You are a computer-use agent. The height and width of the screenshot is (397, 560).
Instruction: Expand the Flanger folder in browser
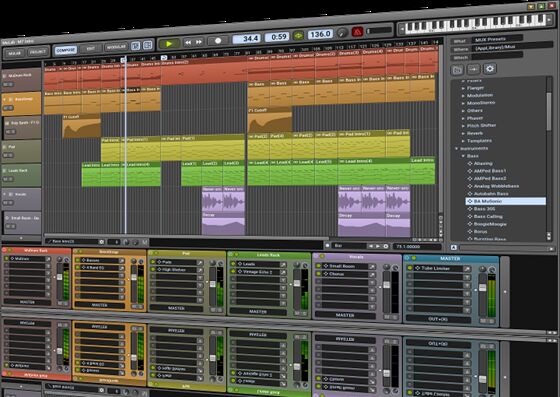pos(463,88)
